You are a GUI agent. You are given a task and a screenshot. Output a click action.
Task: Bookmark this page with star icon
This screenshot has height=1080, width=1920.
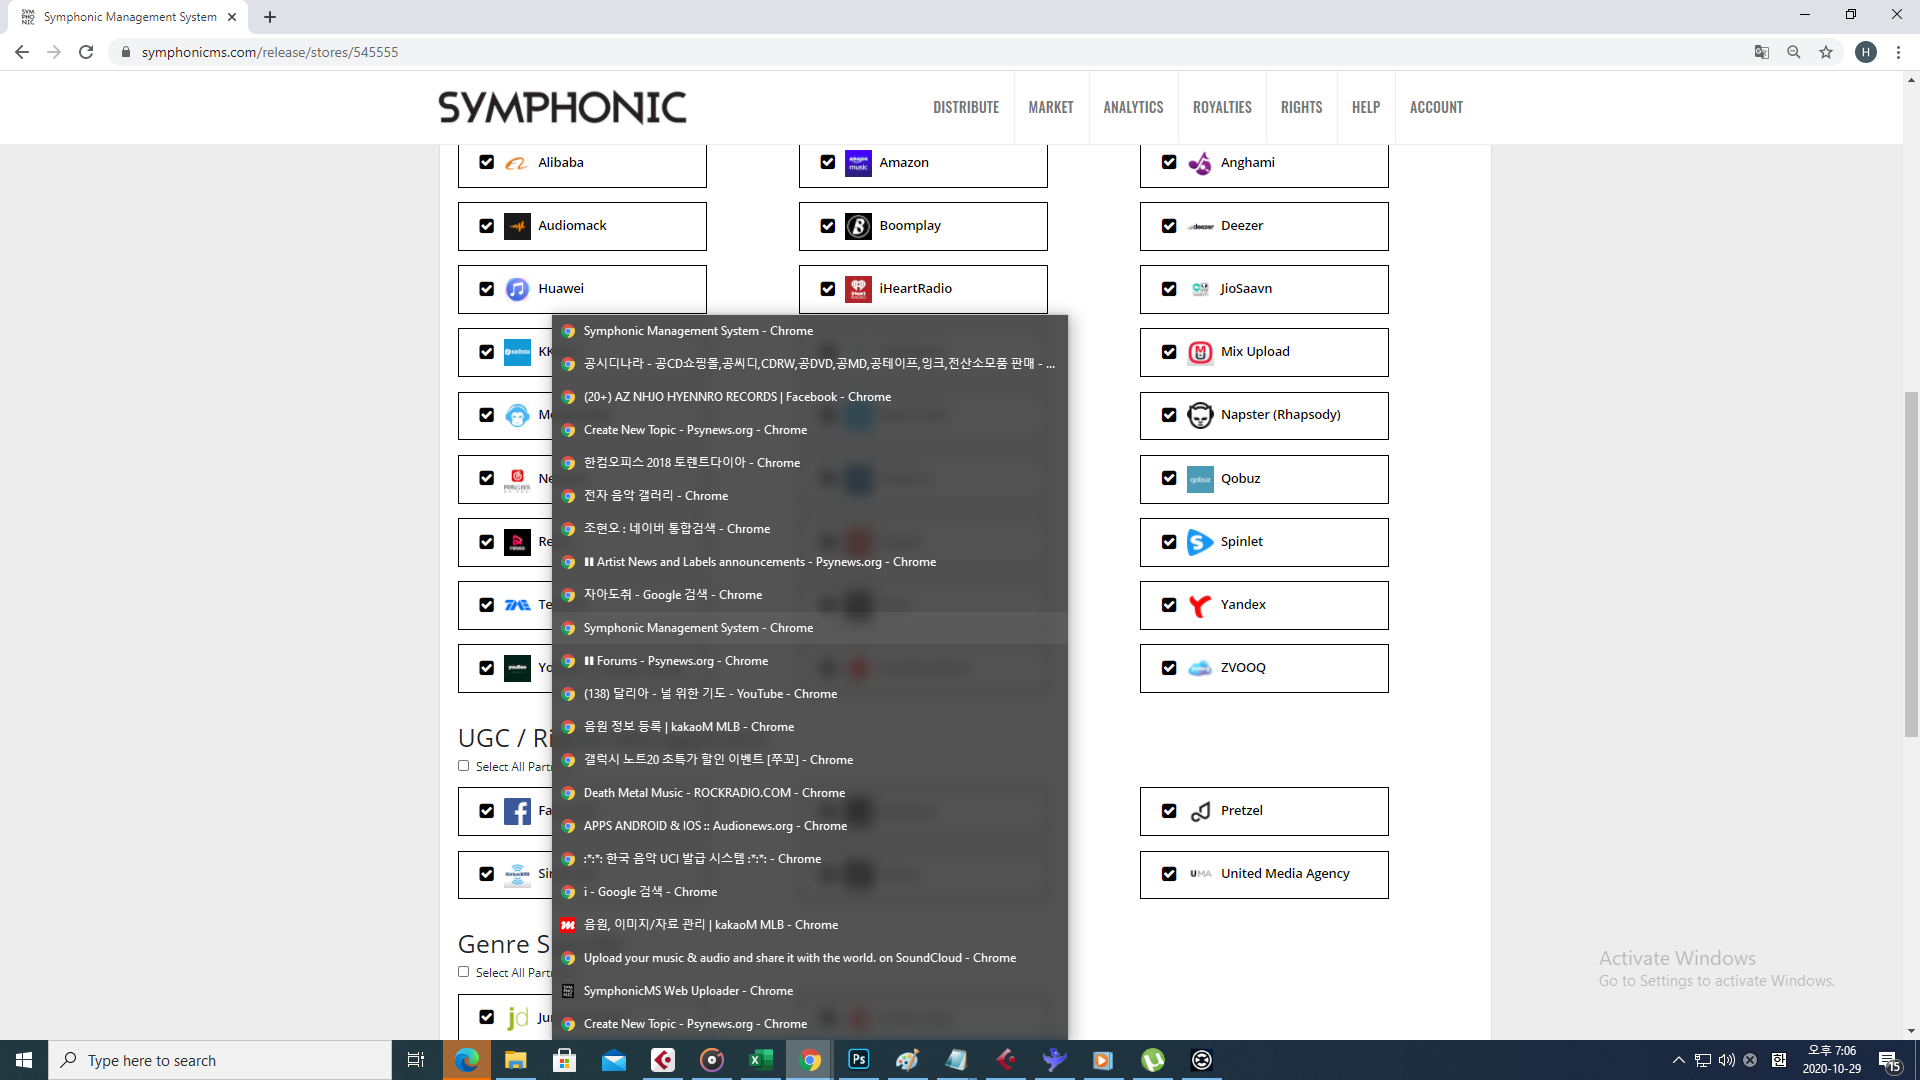(x=1826, y=52)
